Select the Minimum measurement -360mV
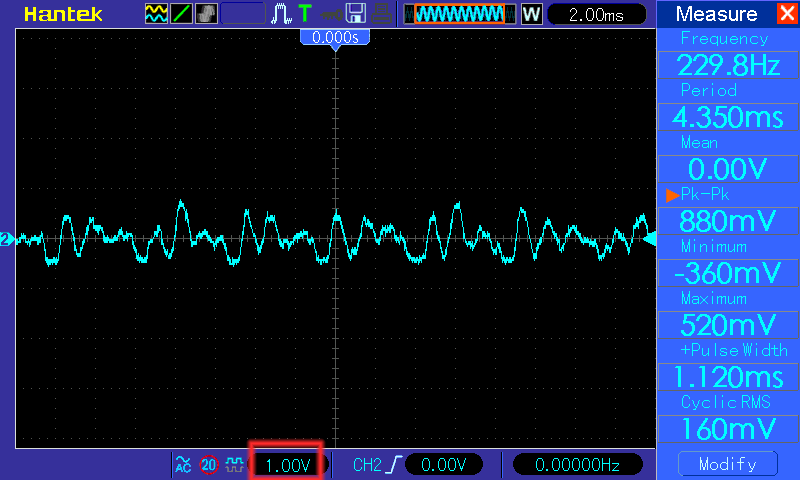800x480 pixels. (728, 273)
